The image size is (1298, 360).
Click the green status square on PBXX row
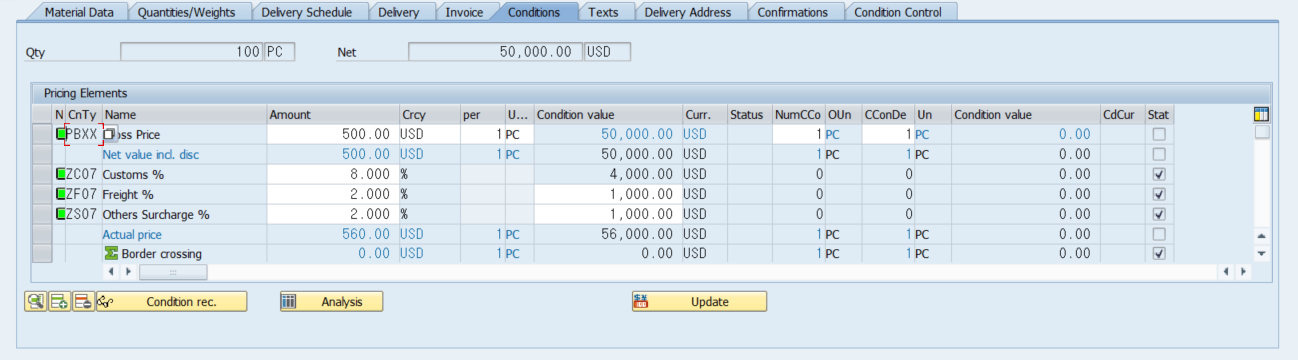click(61, 134)
